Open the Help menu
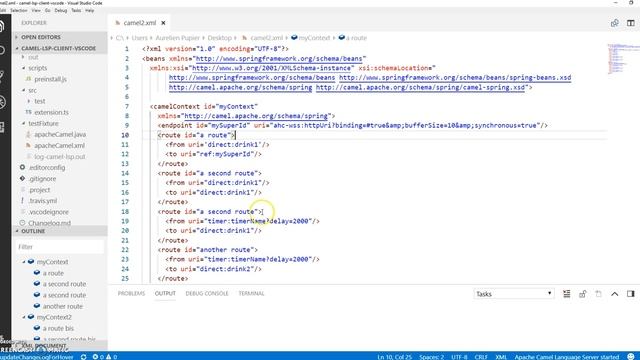The image size is (640, 360). click(90, 10)
